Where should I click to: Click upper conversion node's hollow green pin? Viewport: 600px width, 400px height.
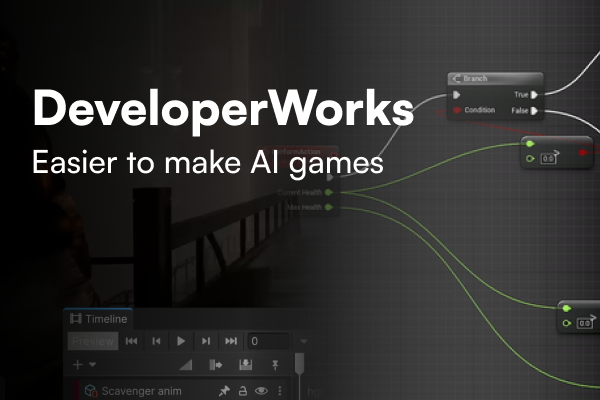[530, 158]
